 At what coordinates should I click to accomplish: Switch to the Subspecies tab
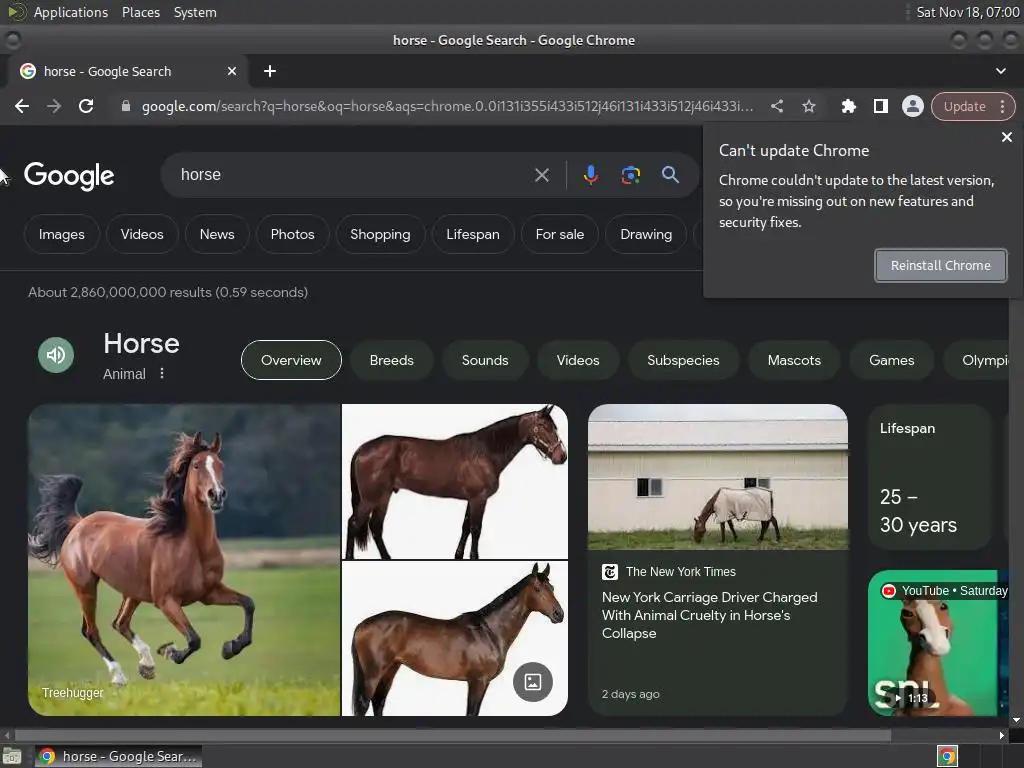click(683, 360)
